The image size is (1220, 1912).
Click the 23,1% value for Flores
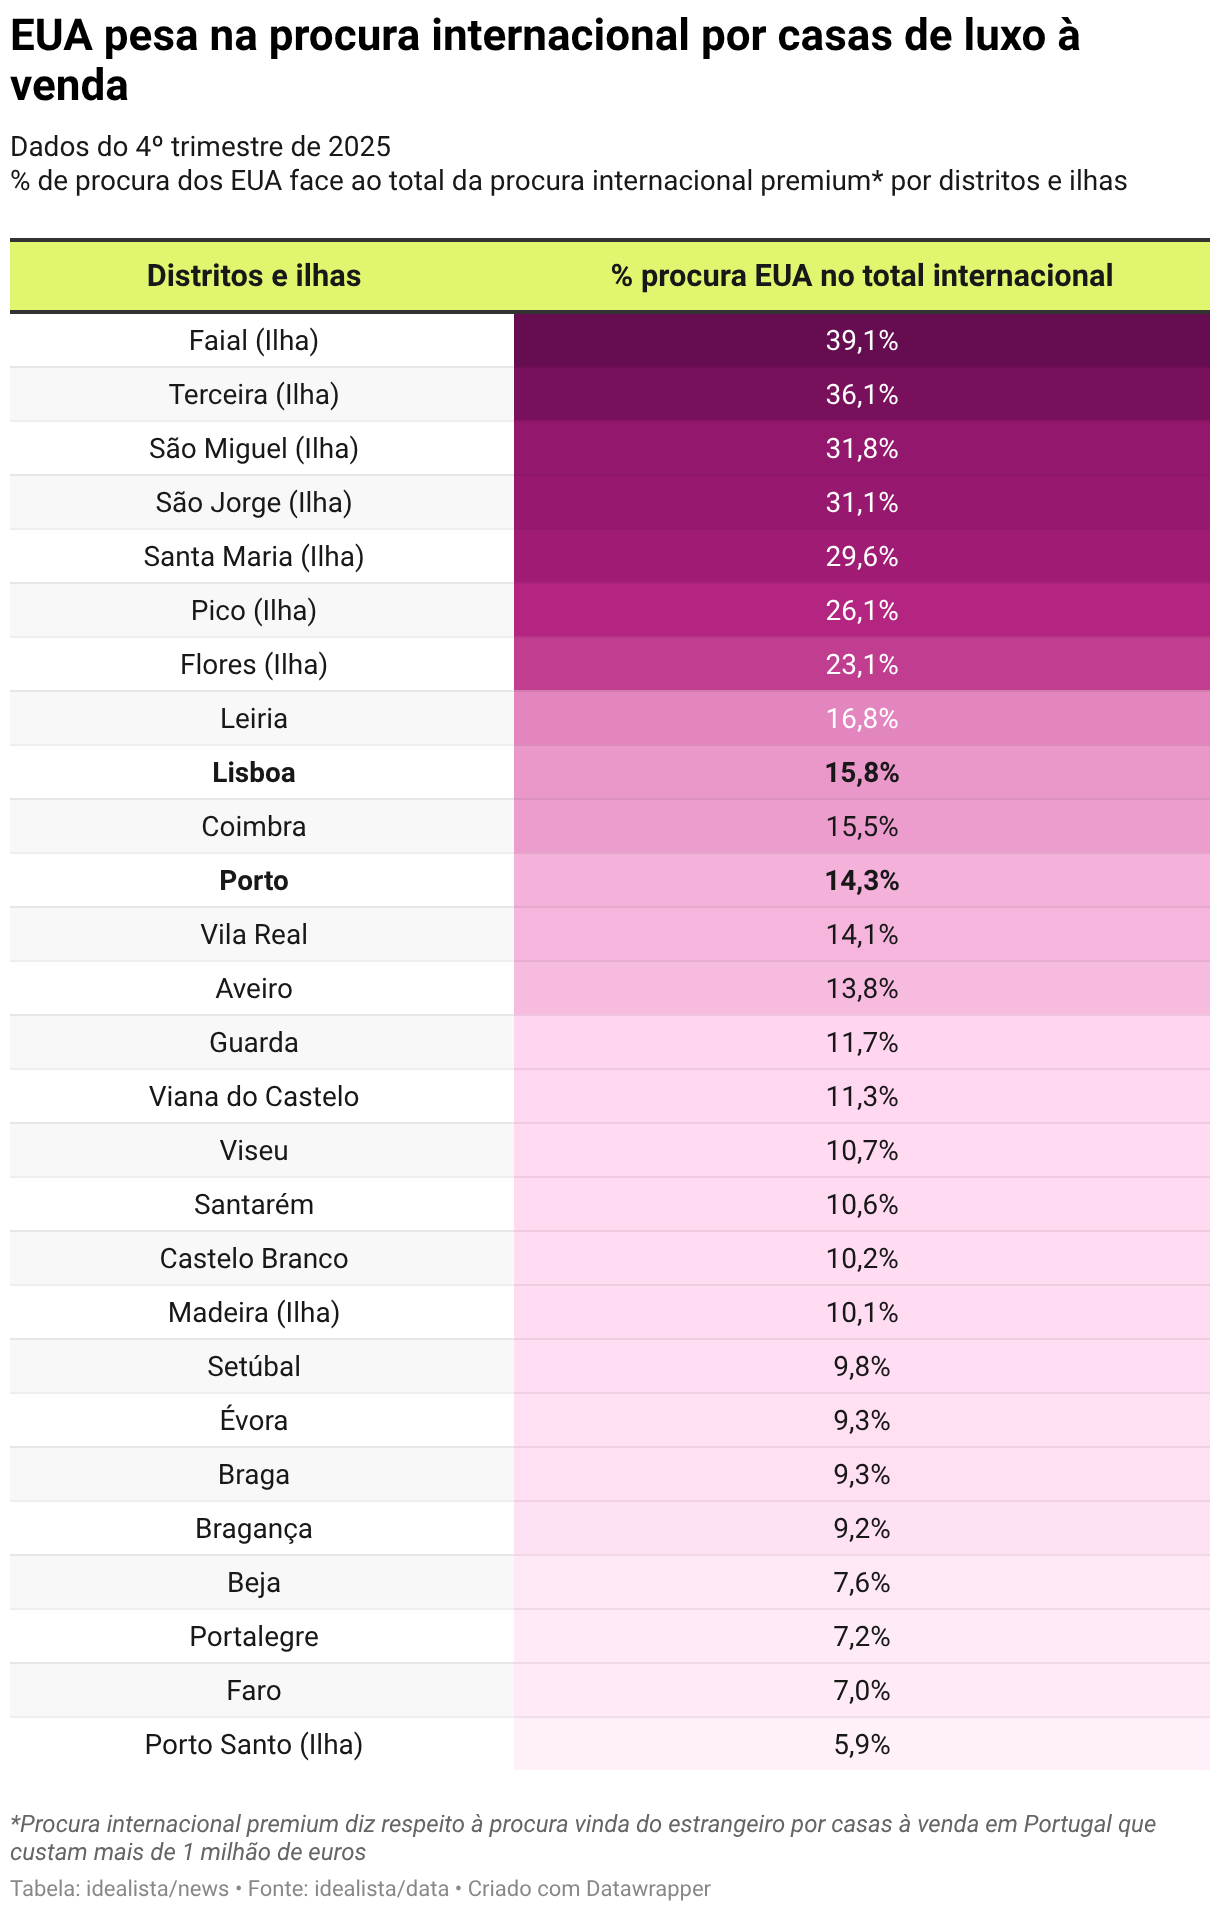[x=861, y=665]
